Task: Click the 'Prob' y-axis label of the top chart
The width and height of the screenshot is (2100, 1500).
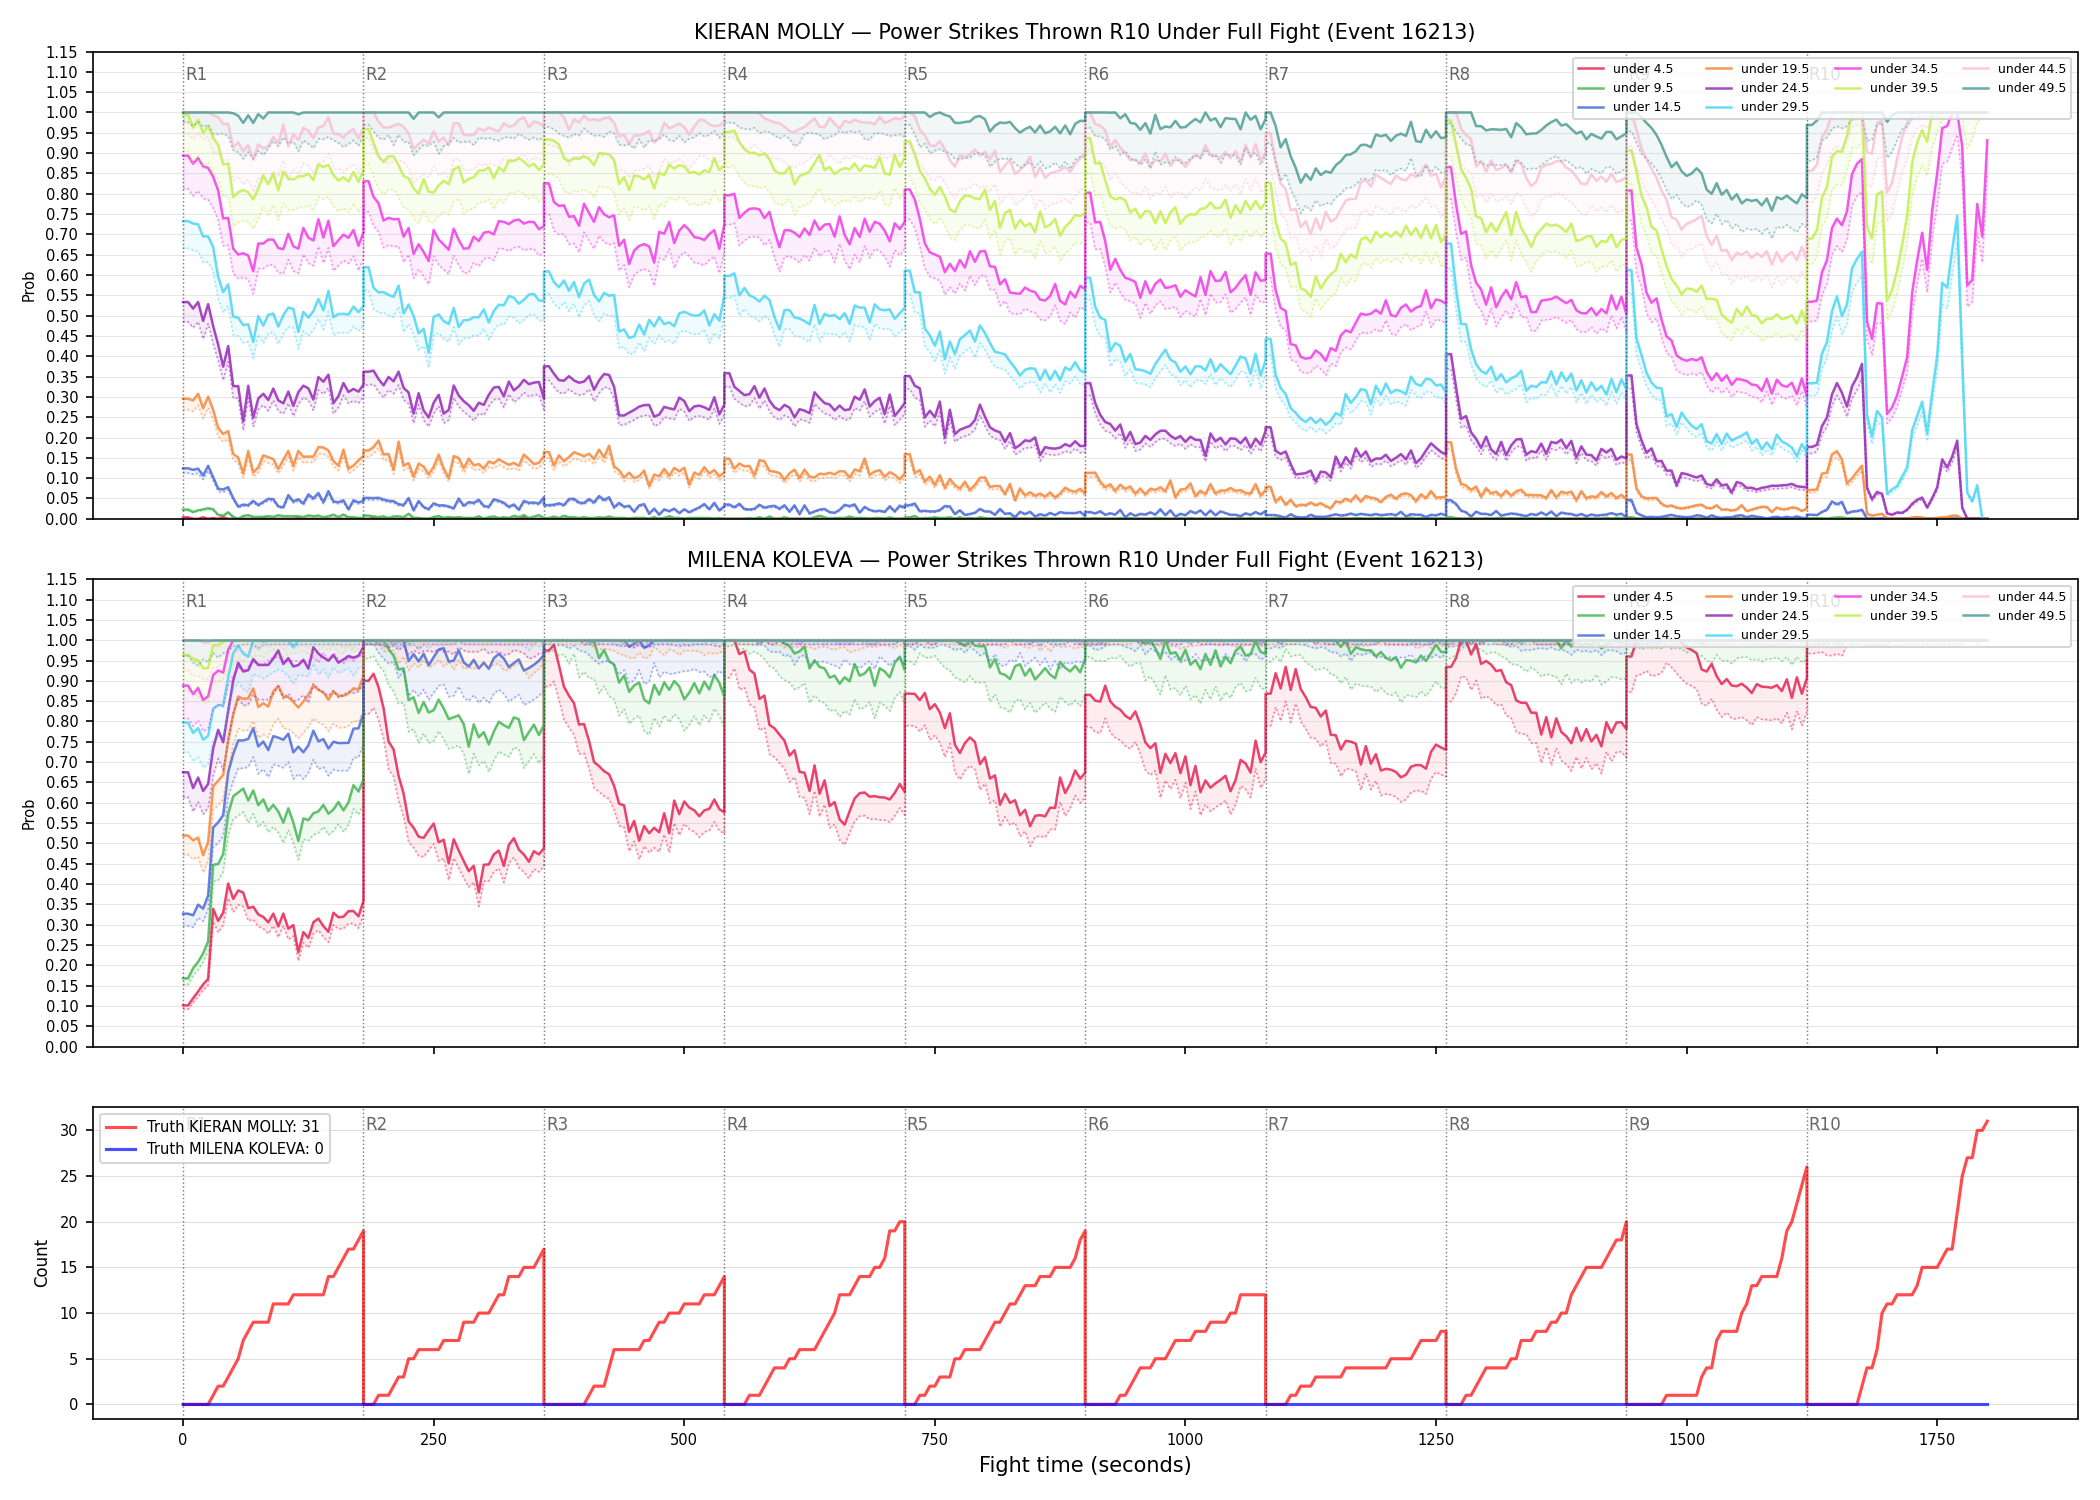Action: click(x=29, y=287)
